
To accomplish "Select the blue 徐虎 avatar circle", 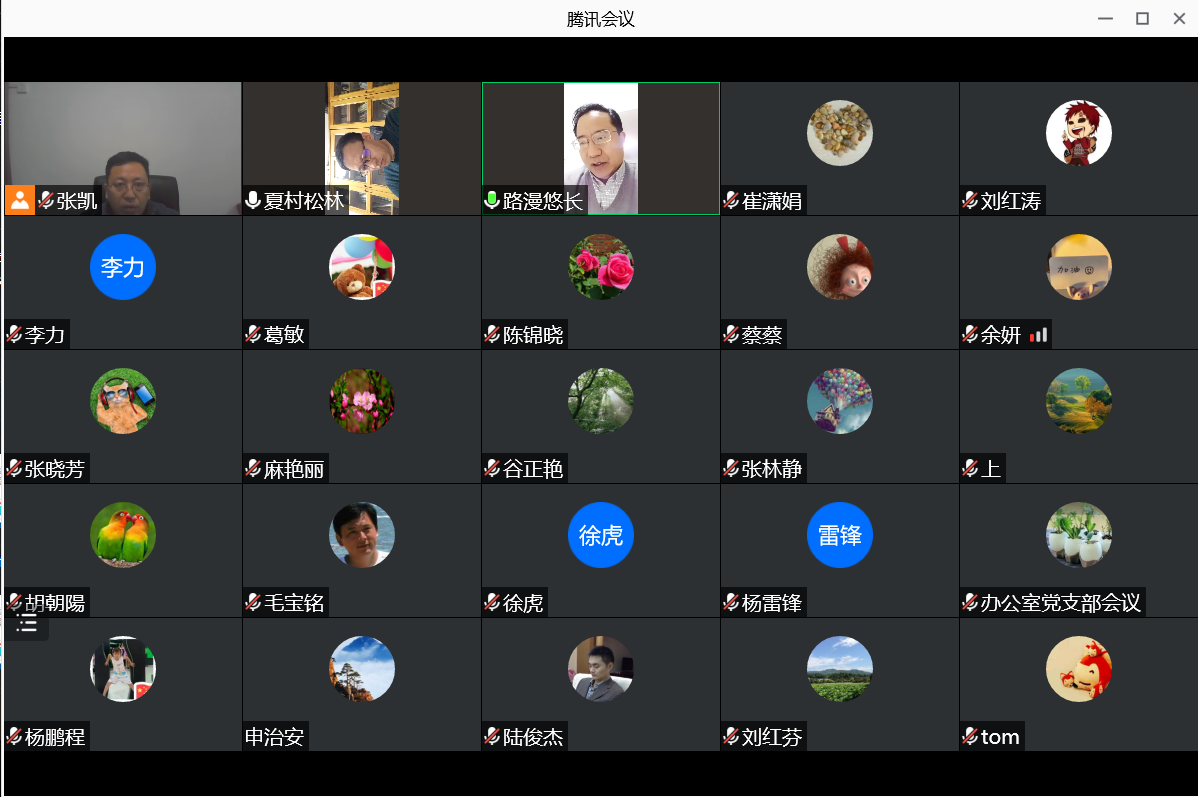I will click(601, 535).
